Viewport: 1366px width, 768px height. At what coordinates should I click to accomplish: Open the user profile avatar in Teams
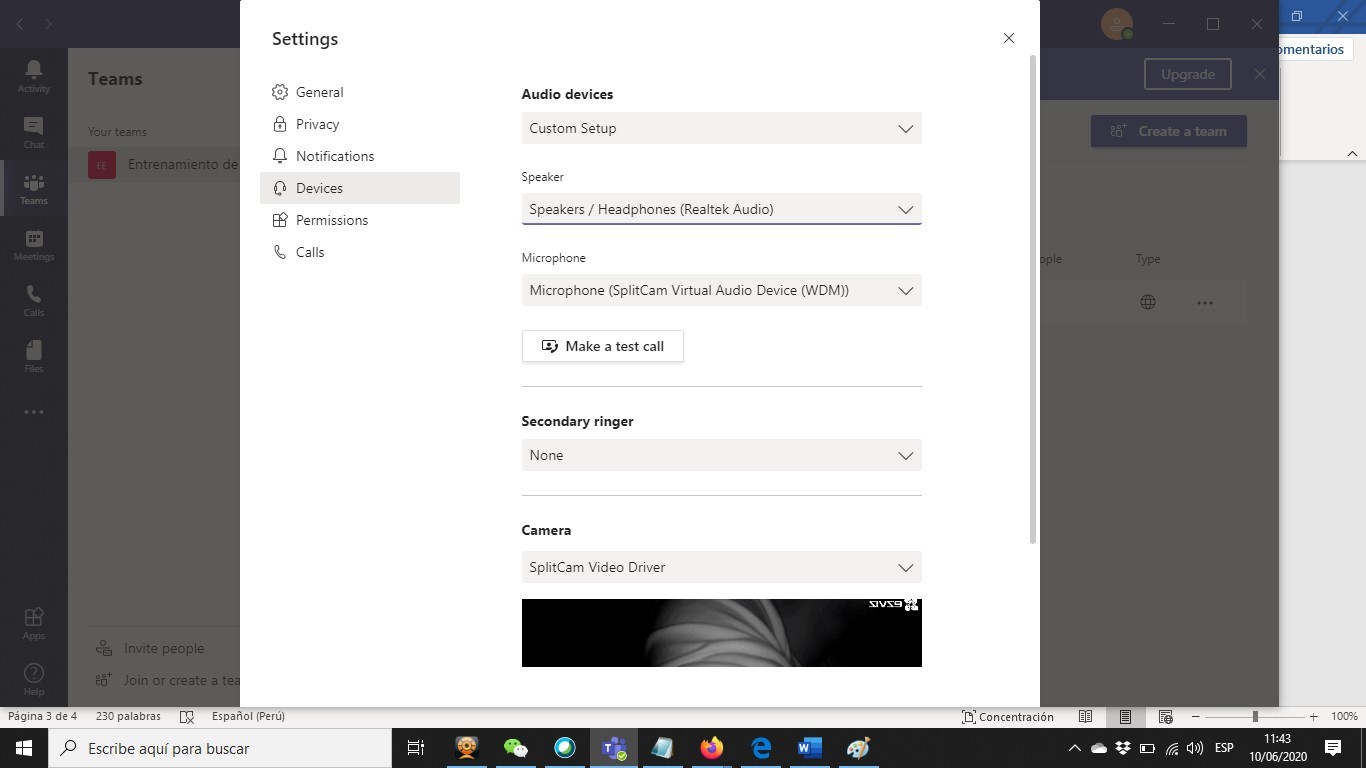point(1116,24)
